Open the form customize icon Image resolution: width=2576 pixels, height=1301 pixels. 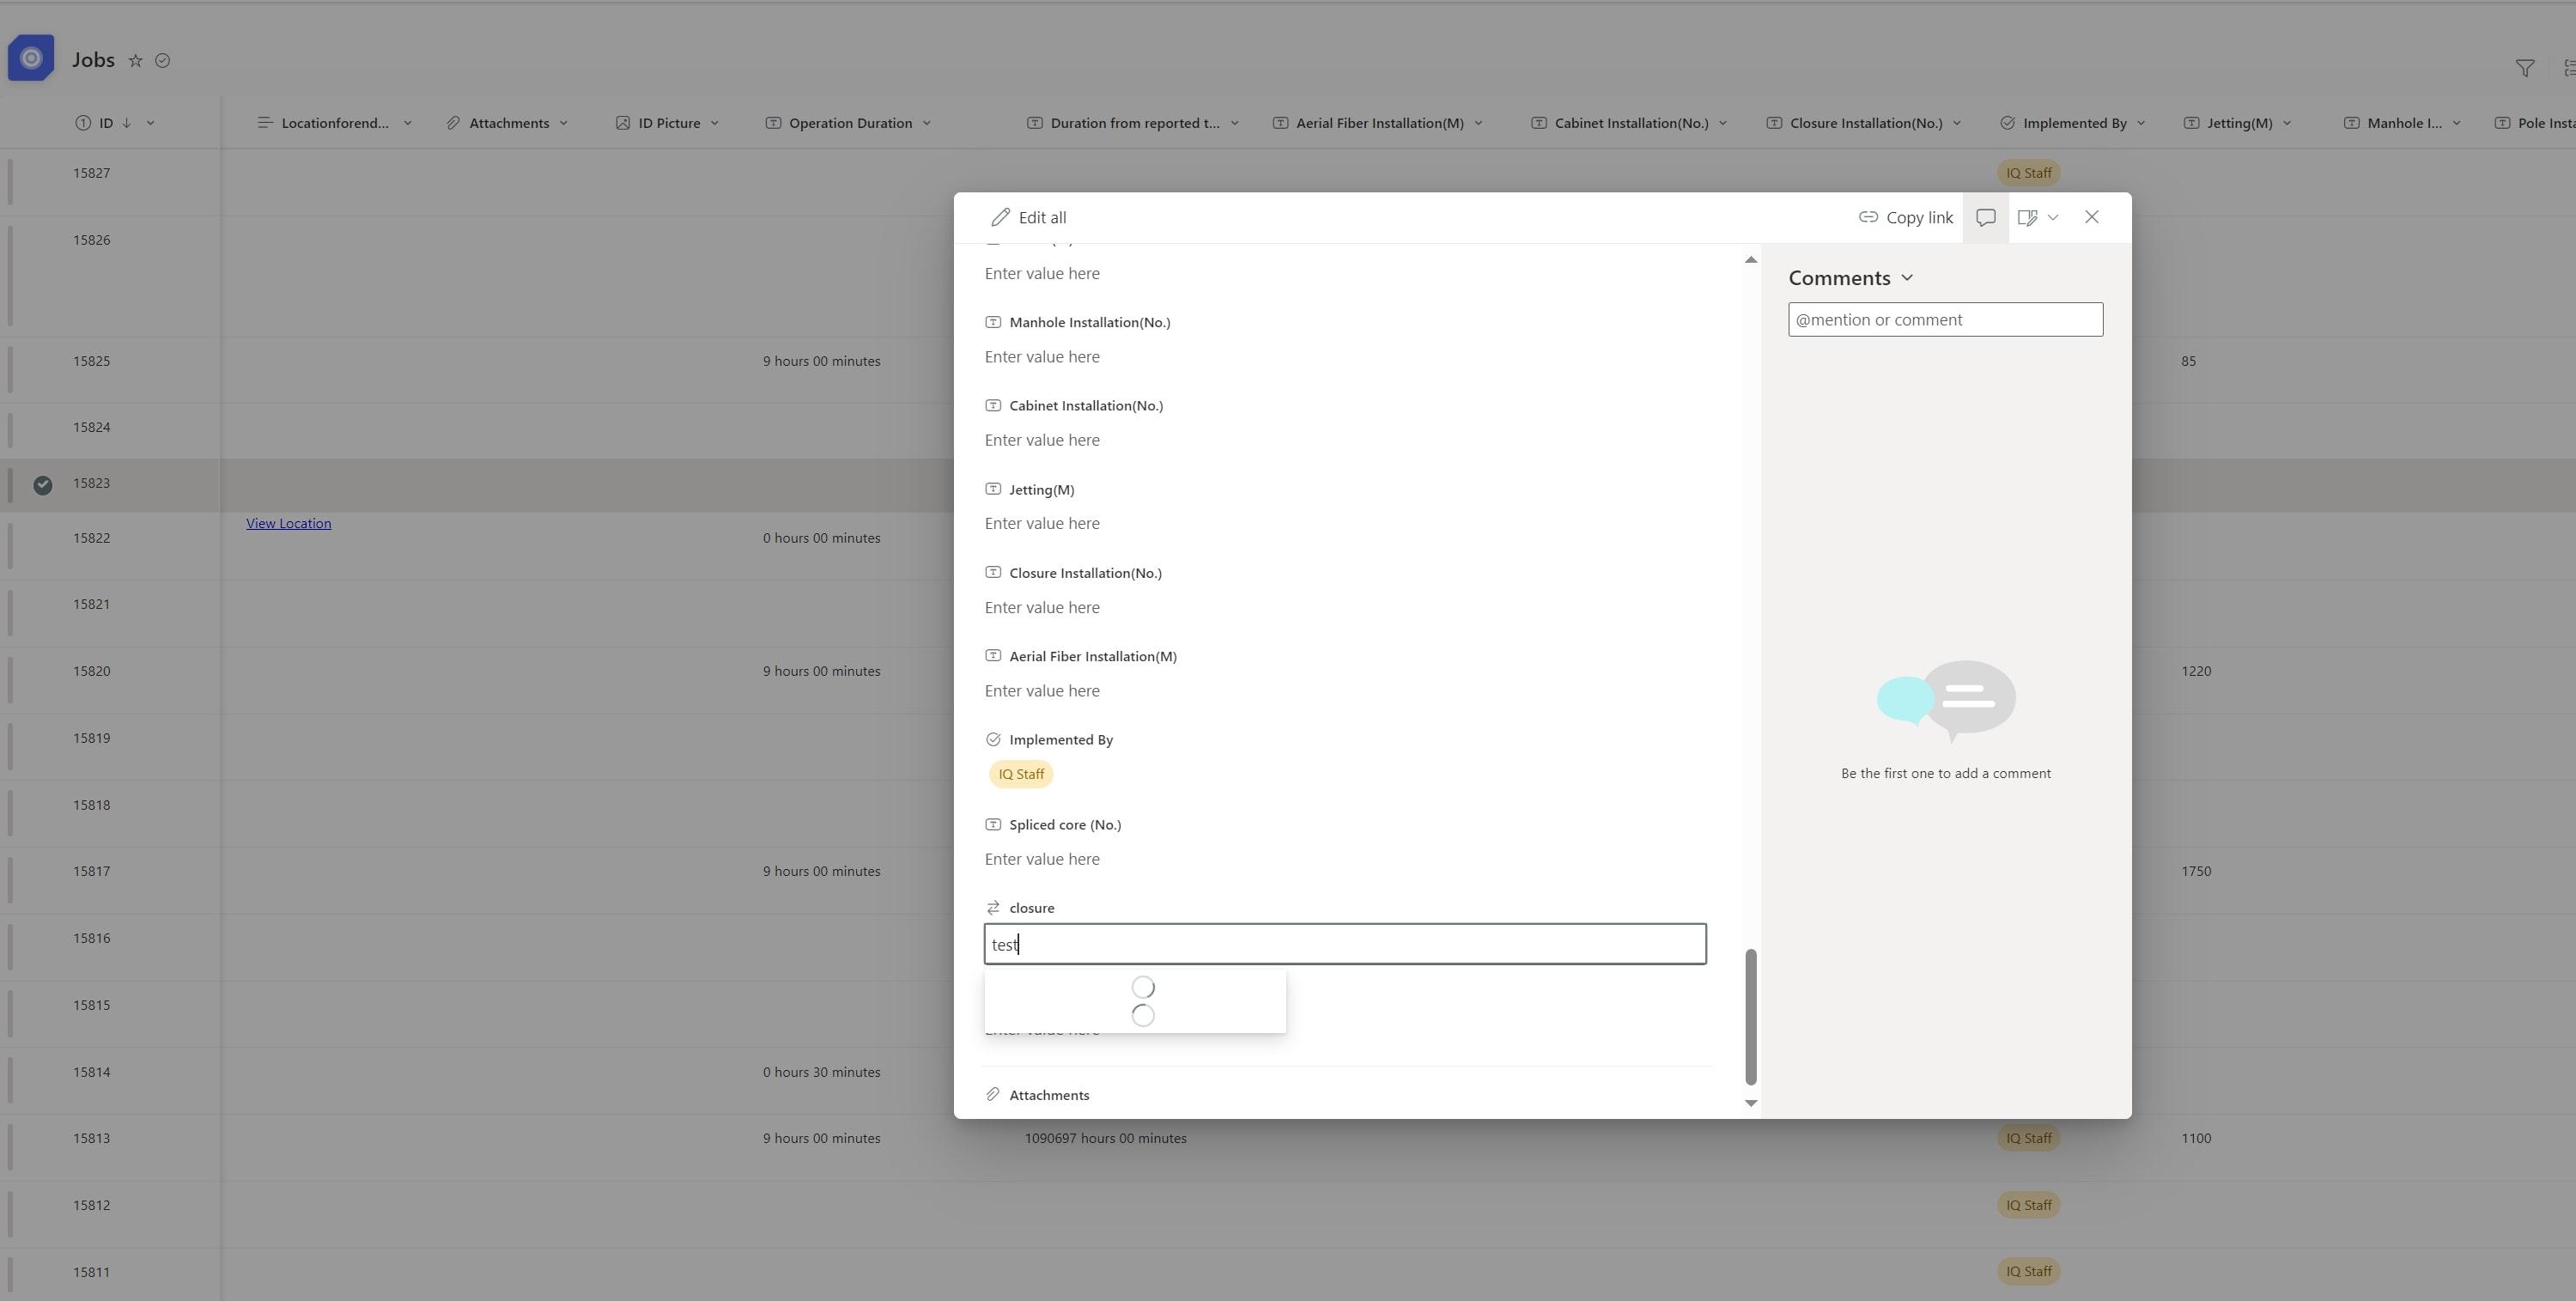(x=2027, y=217)
